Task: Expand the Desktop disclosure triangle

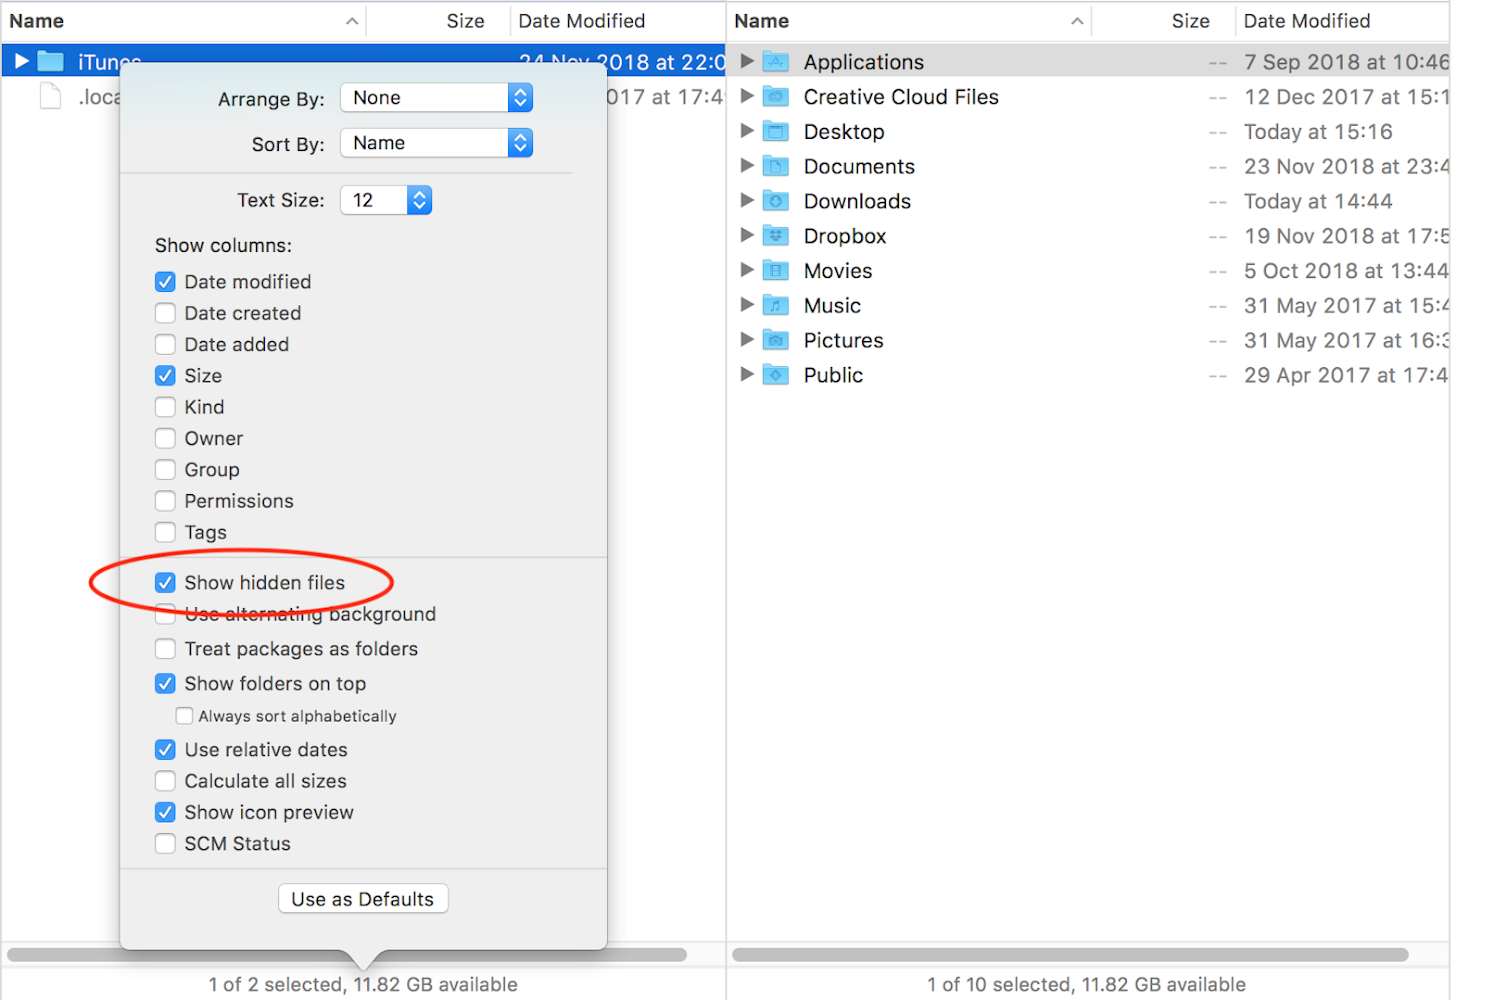Action: coord(748,131)
